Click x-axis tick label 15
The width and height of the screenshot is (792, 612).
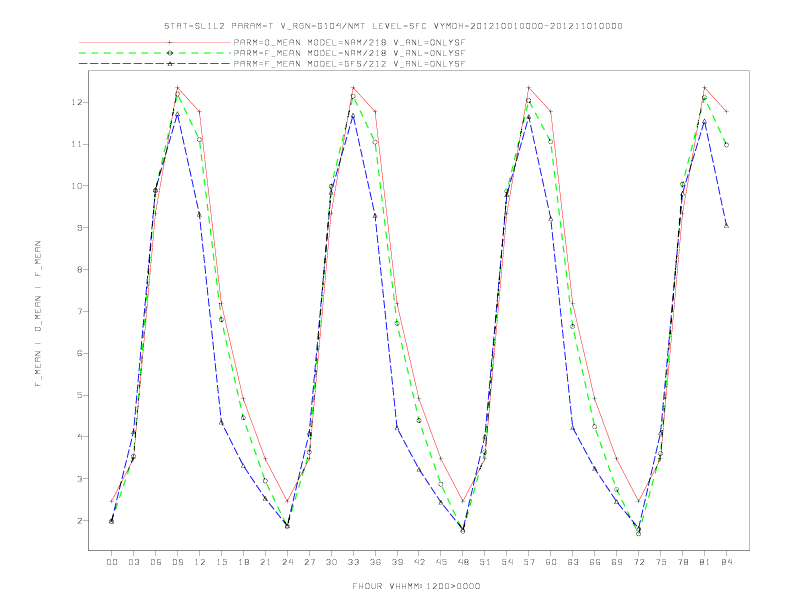click(x=221, y=562)
